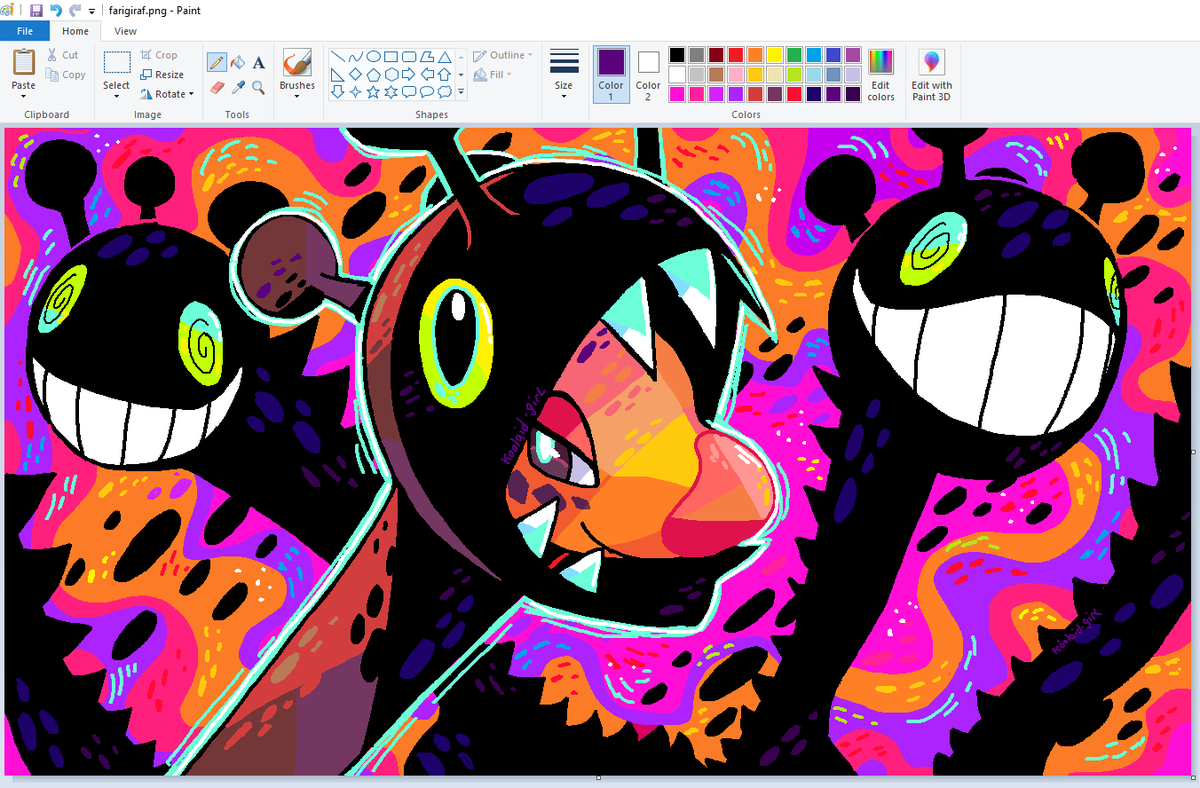
Task: Switch to the View tab
Action: (x=125, y=31)
